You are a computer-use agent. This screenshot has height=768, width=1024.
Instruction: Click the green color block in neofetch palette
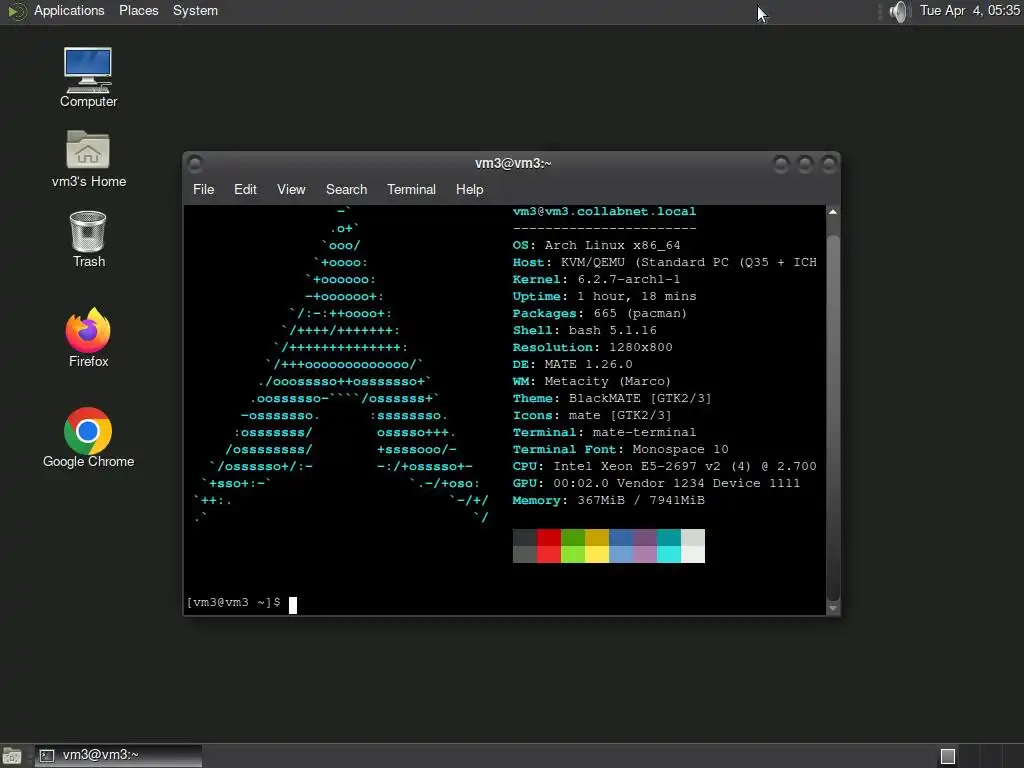(573, 545)
